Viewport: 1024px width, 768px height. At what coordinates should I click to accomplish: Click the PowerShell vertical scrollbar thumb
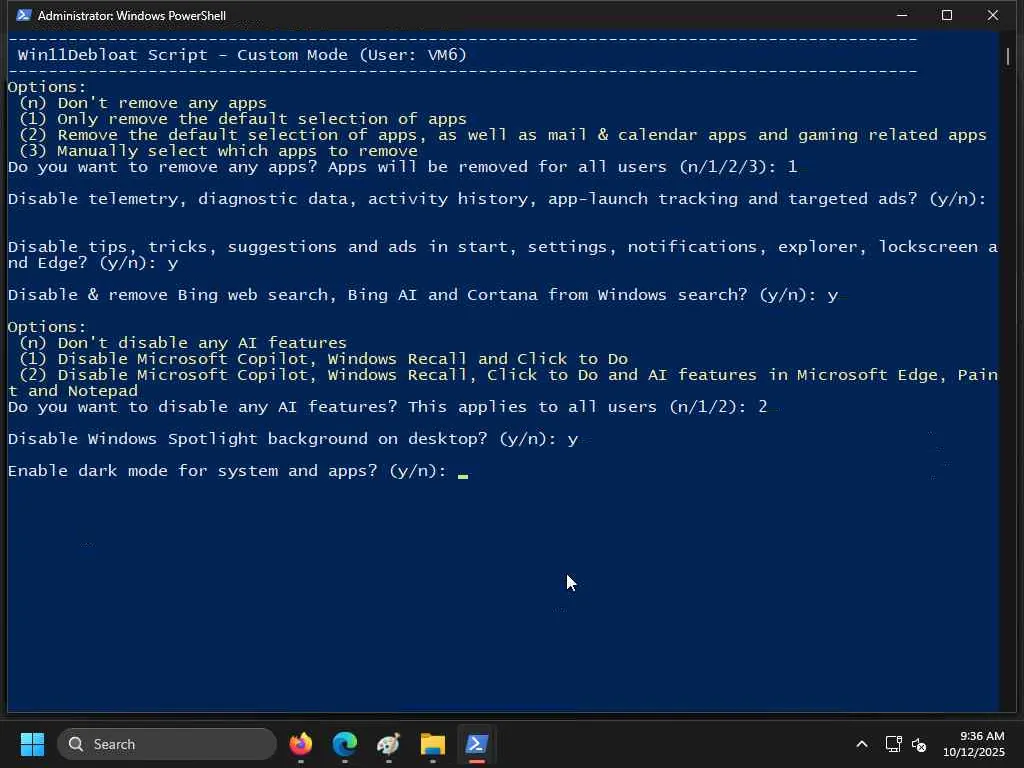(x=1008, y=56)
